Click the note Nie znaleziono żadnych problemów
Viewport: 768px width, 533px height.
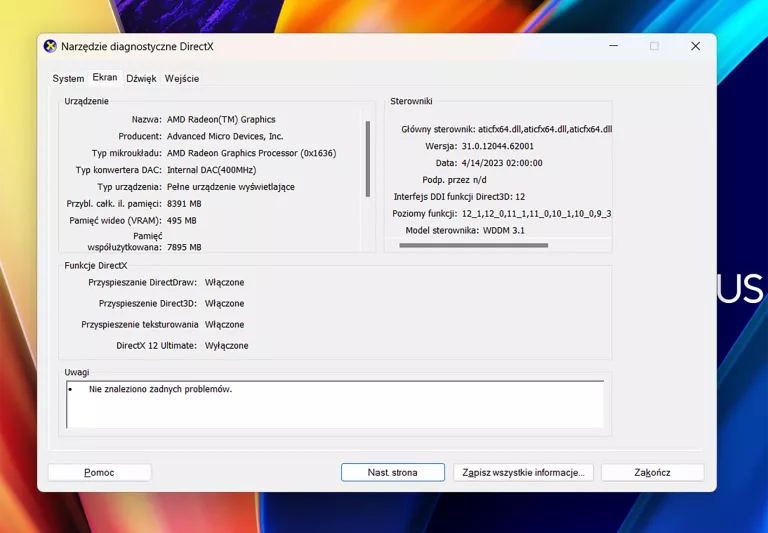[x=160, y=389]
